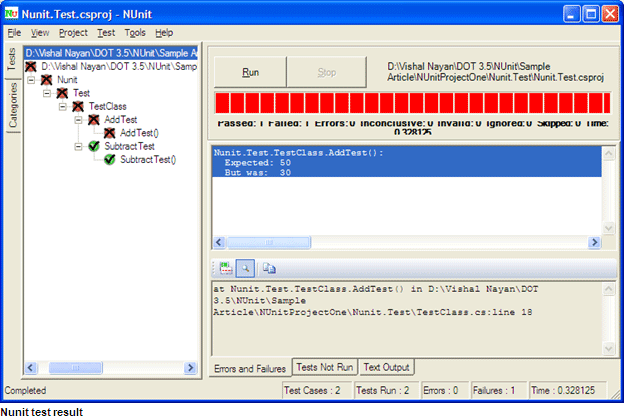Collapse the TestClass tree node
The width and height of the screenshot is (624, 416).
coord(62,107)
